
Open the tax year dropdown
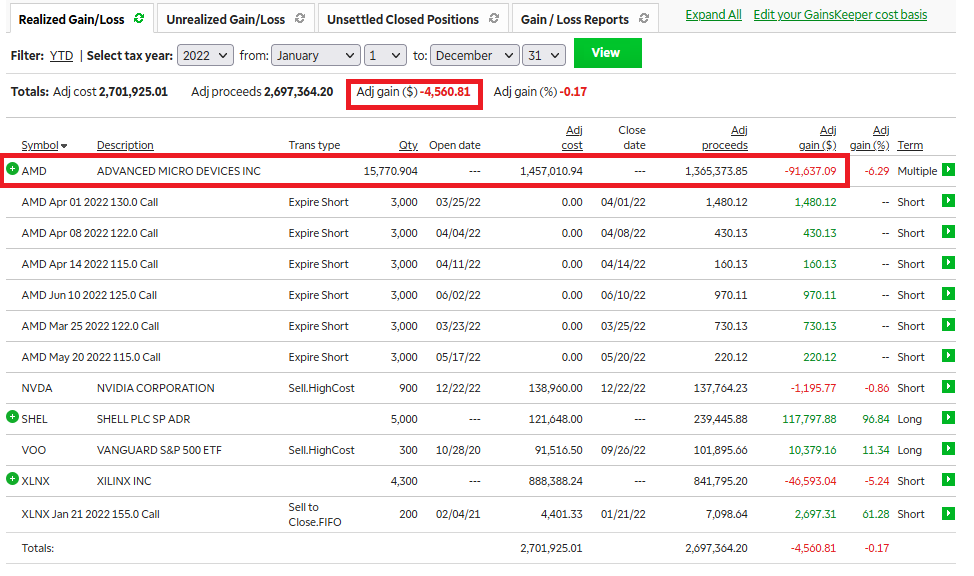206,56
